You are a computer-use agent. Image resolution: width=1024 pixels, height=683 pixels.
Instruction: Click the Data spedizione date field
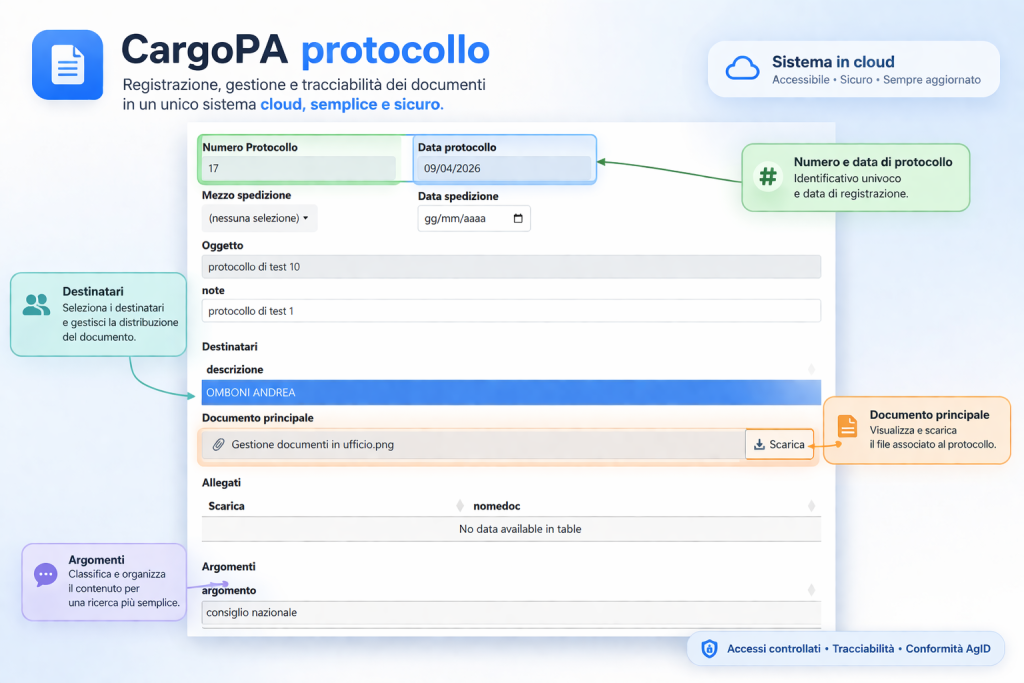point(473,218)
